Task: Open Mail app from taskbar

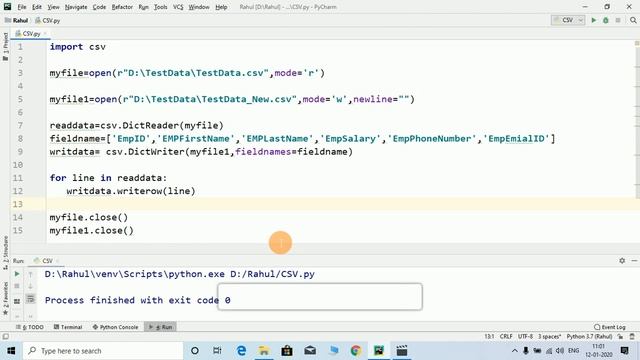Action: point(310,351)
